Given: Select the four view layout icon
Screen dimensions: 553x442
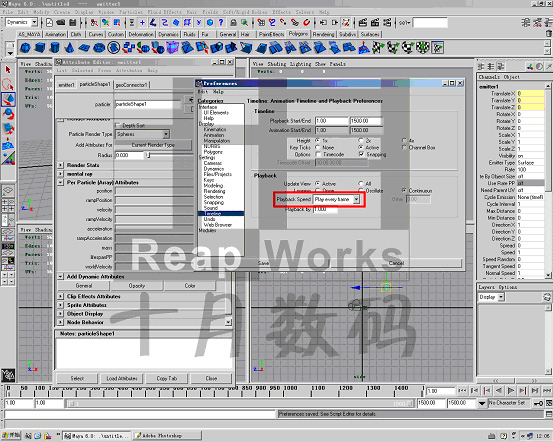Looking at the screenshot, I should click(8, 206).
